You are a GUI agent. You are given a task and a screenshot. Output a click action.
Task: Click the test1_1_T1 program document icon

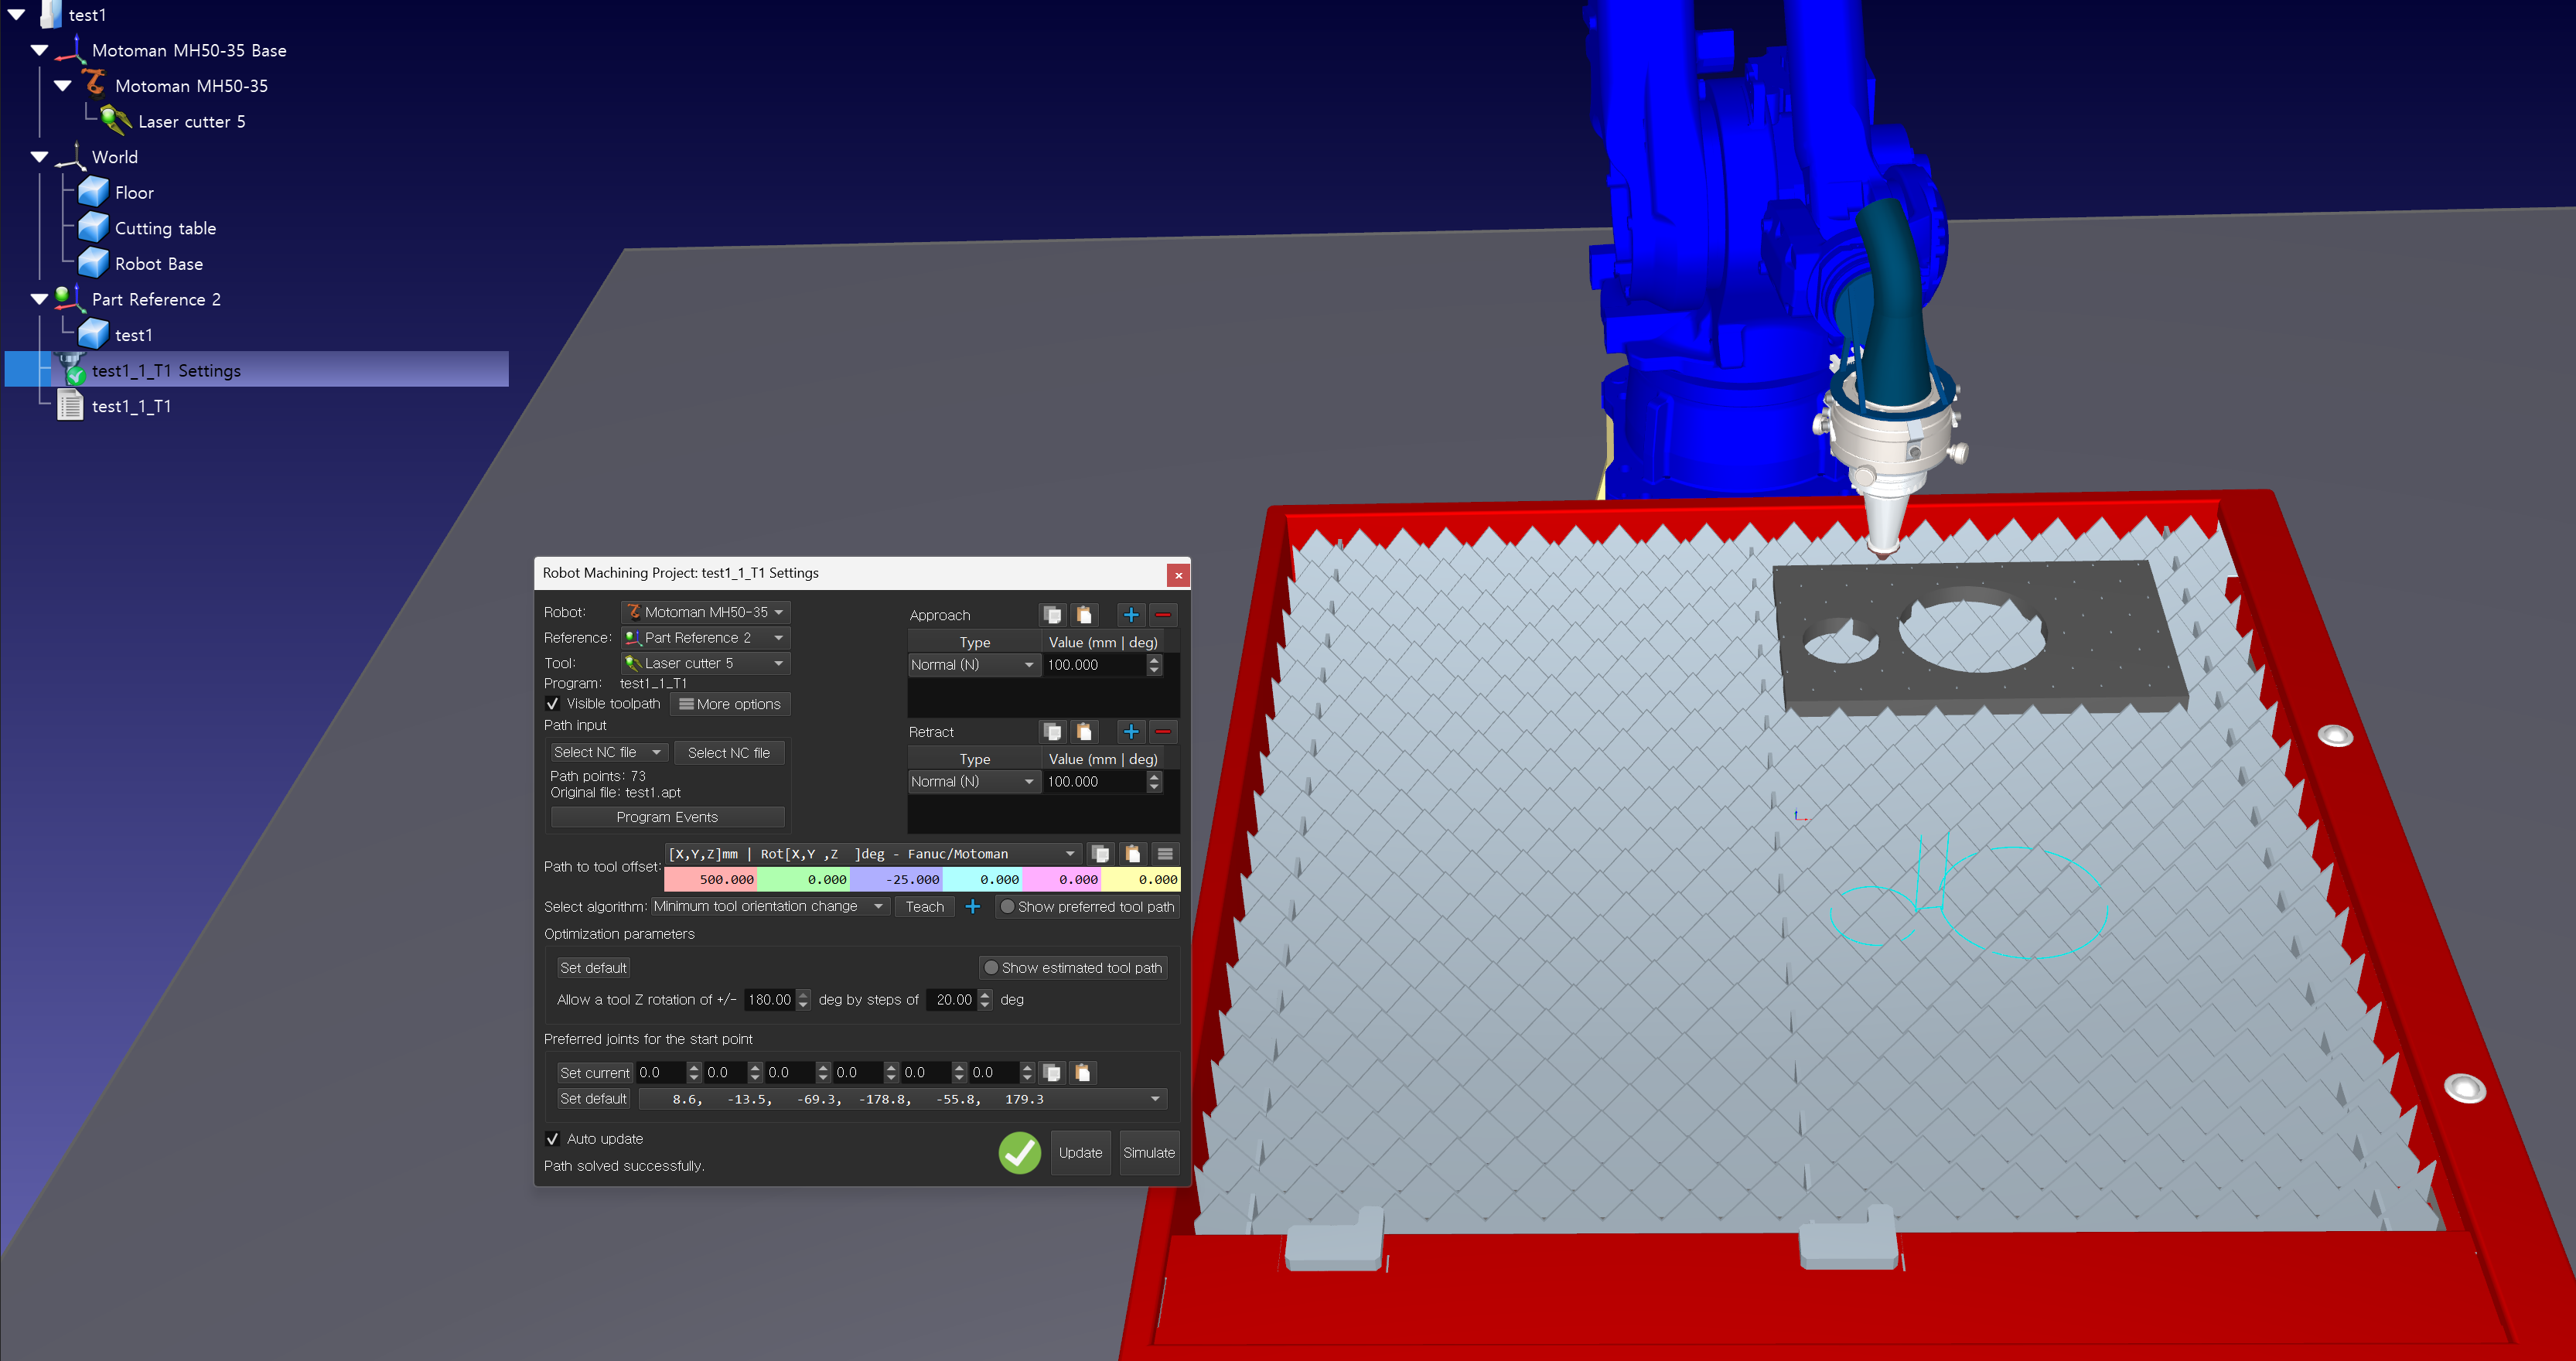(70, 406)
